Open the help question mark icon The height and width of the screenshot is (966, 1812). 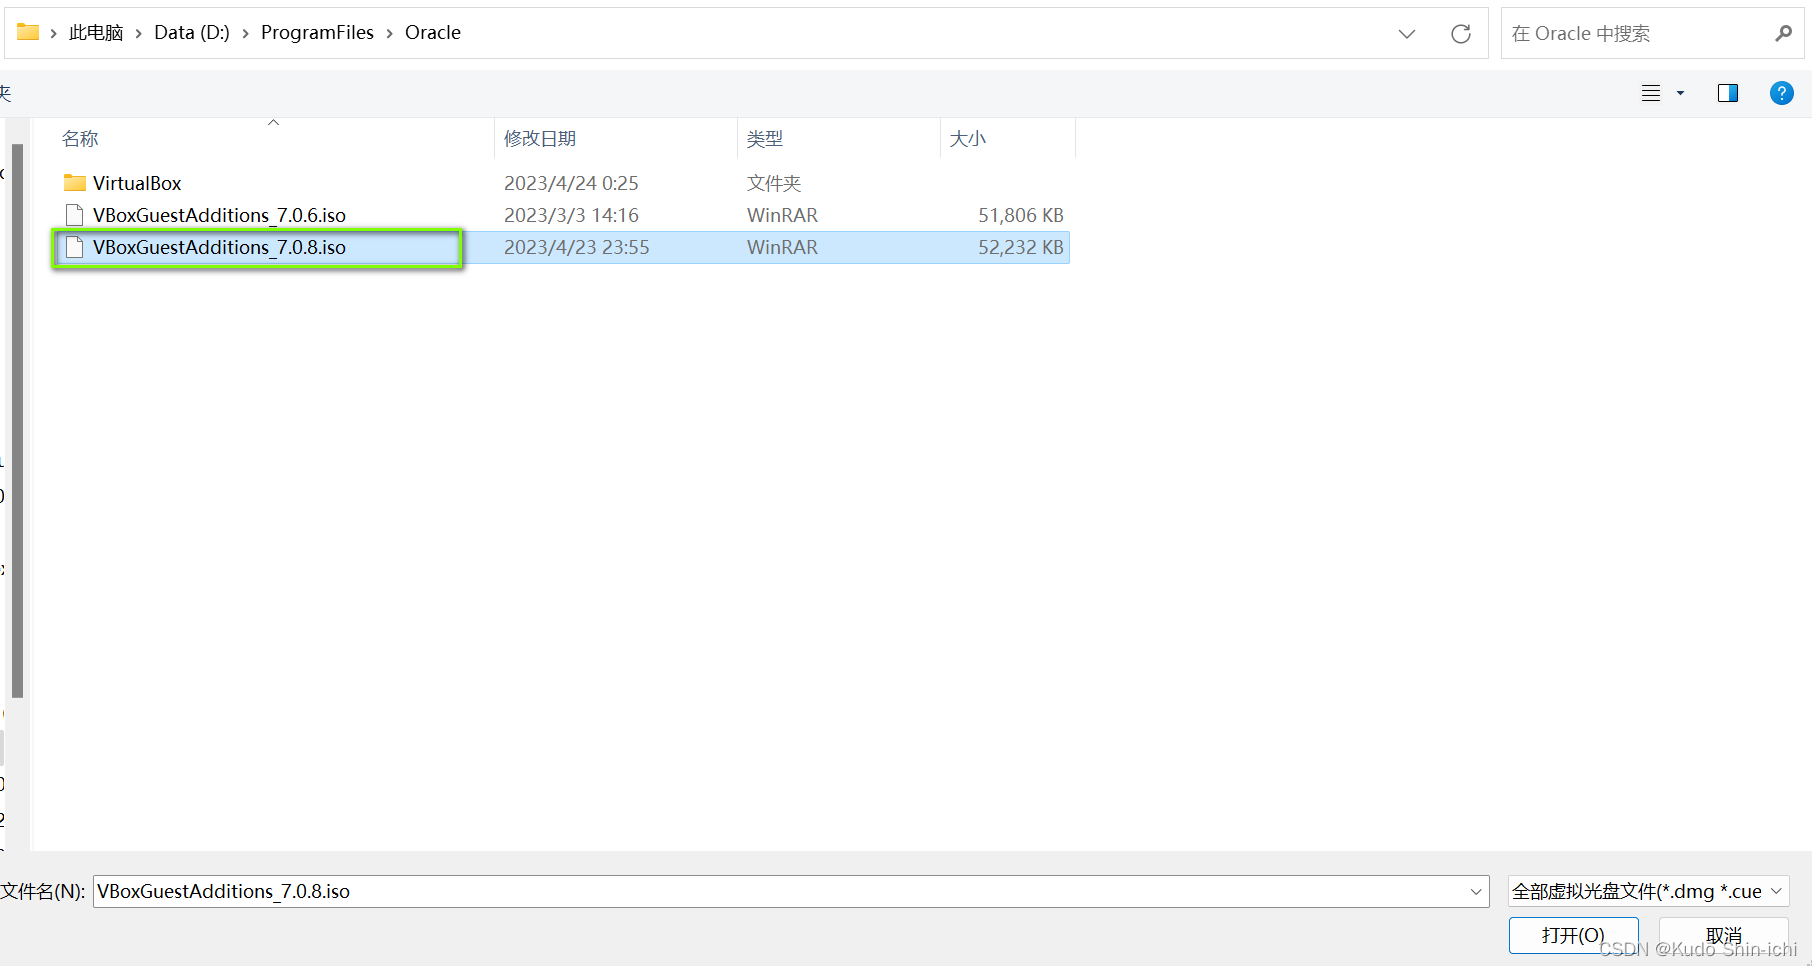(1781, 93)
